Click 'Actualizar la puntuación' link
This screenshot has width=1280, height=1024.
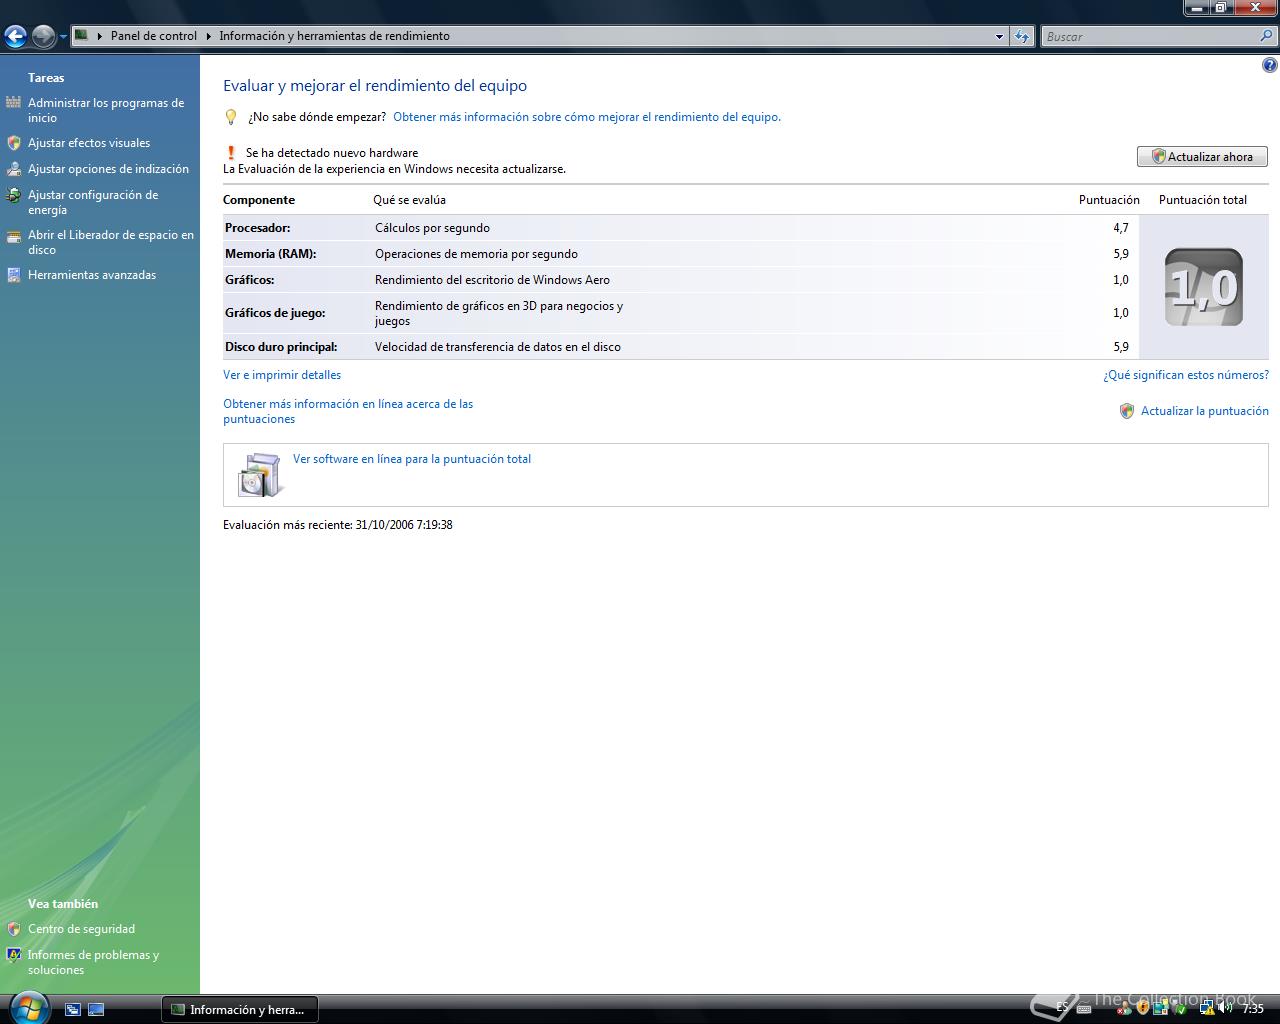[1205, 411]
